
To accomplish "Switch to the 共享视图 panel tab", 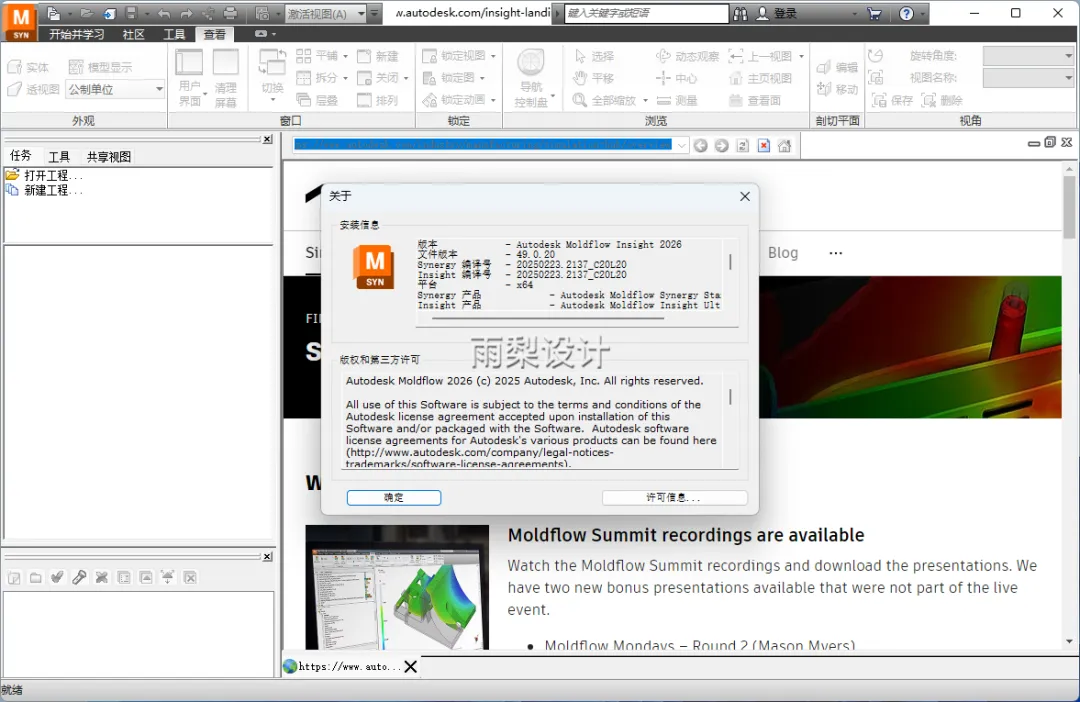I will click(x=109, y=156).
